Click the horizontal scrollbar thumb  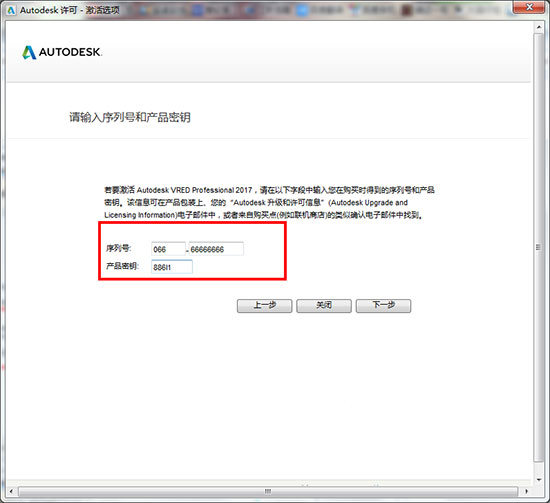coord(268,491)
